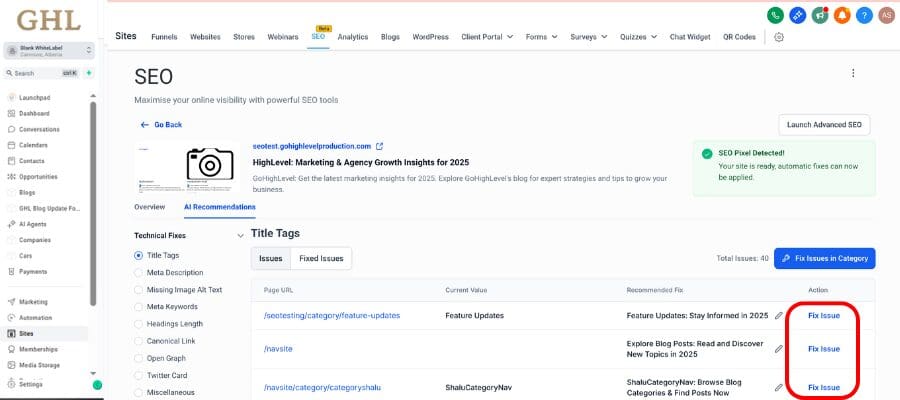Switch to the Funnels tab
This screenshot has width=900, height=400.
(164, 37)
